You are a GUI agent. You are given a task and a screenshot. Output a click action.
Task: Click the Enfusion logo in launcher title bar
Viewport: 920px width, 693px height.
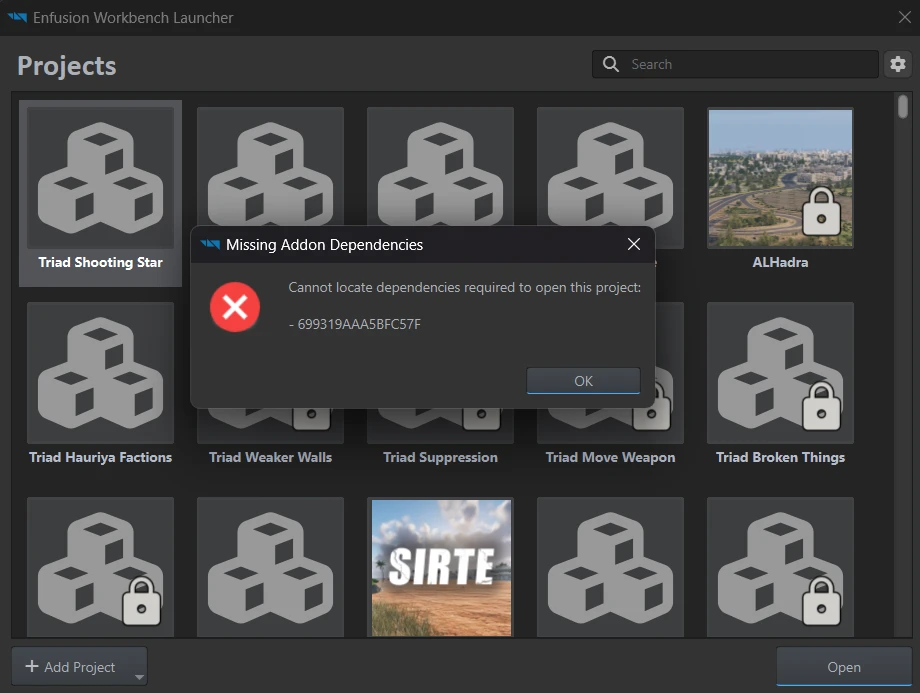coord(17,18)
